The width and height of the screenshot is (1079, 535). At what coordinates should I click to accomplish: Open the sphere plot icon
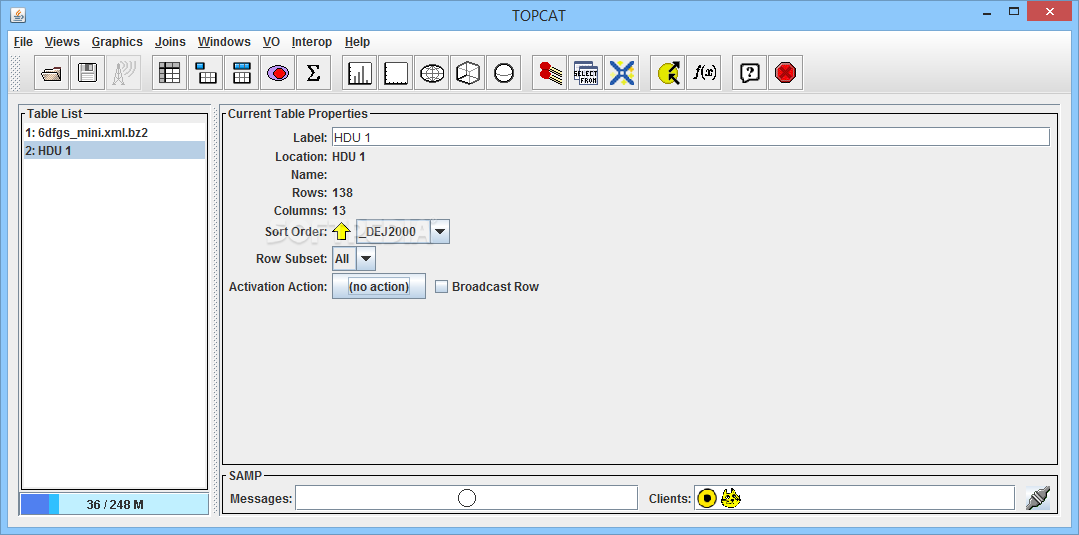503,73
